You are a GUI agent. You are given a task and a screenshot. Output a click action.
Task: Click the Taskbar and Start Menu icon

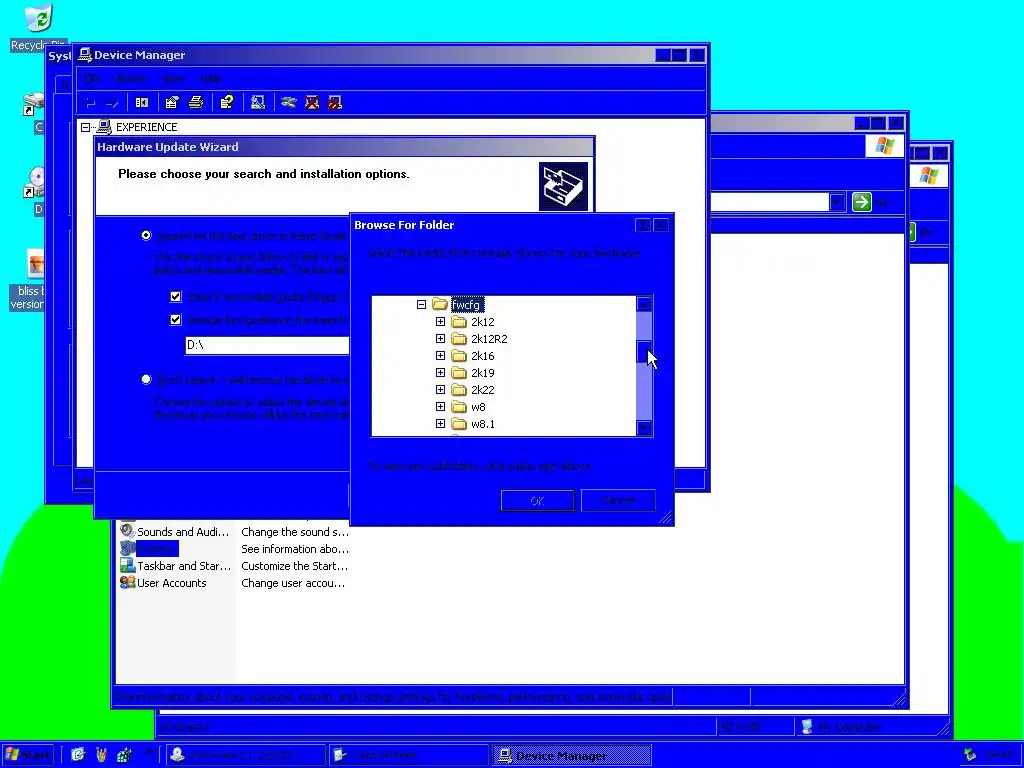tap(127, 566)
